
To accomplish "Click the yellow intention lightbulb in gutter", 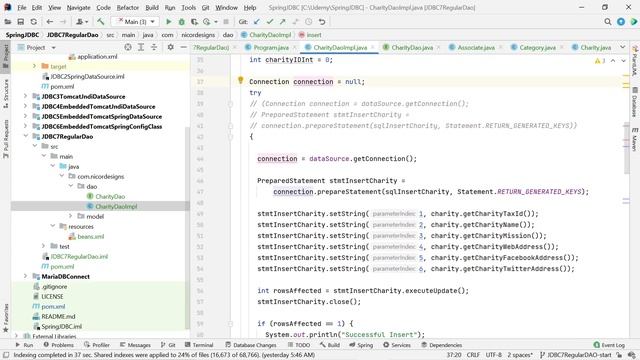I will pyautogui.click(x=240, y=81).
